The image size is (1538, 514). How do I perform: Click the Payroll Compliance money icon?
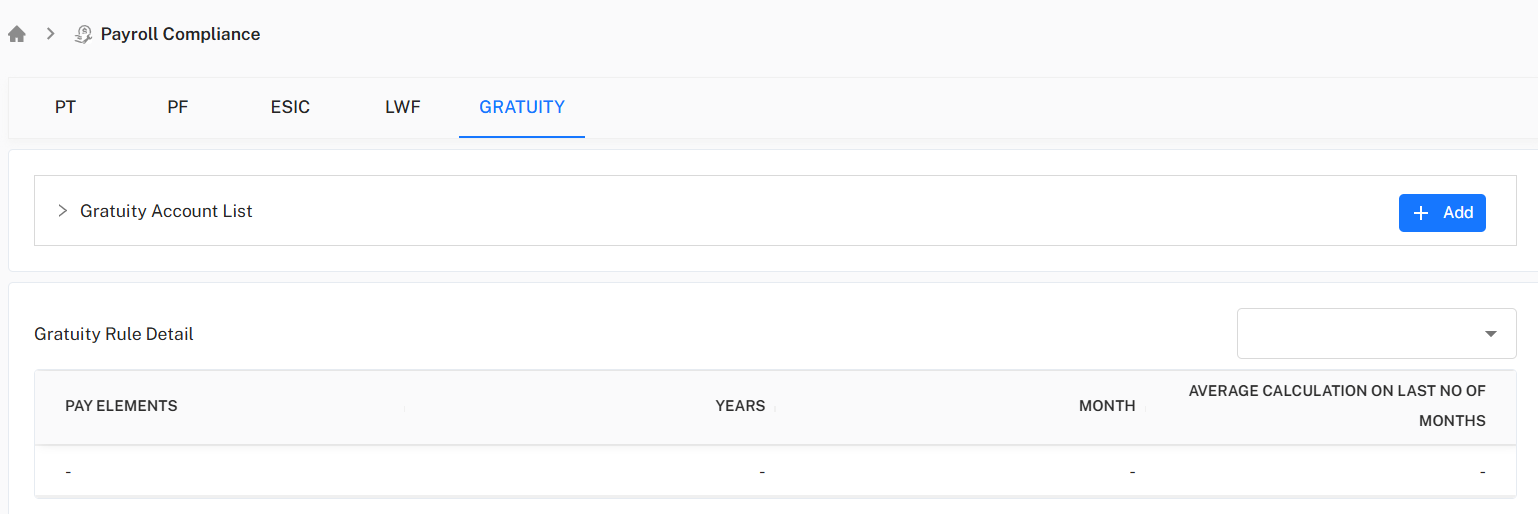pyautogui.click(x=84, y=34)
